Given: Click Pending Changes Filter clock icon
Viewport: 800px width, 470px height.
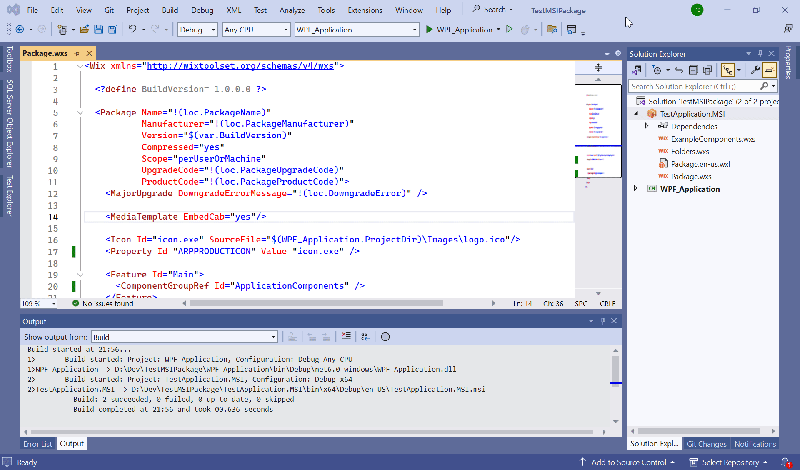Looking at the screenshot, I should click(657, 70).
